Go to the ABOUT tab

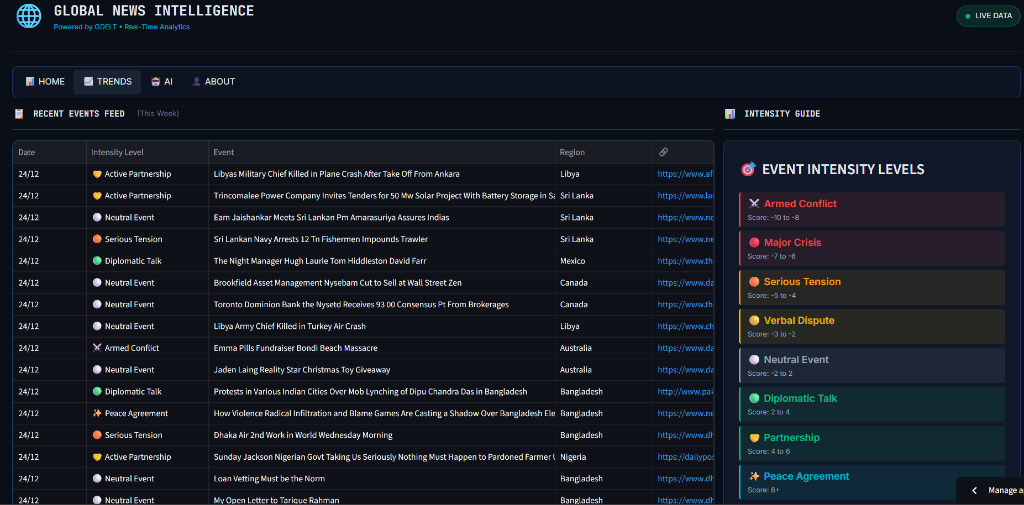213,82
